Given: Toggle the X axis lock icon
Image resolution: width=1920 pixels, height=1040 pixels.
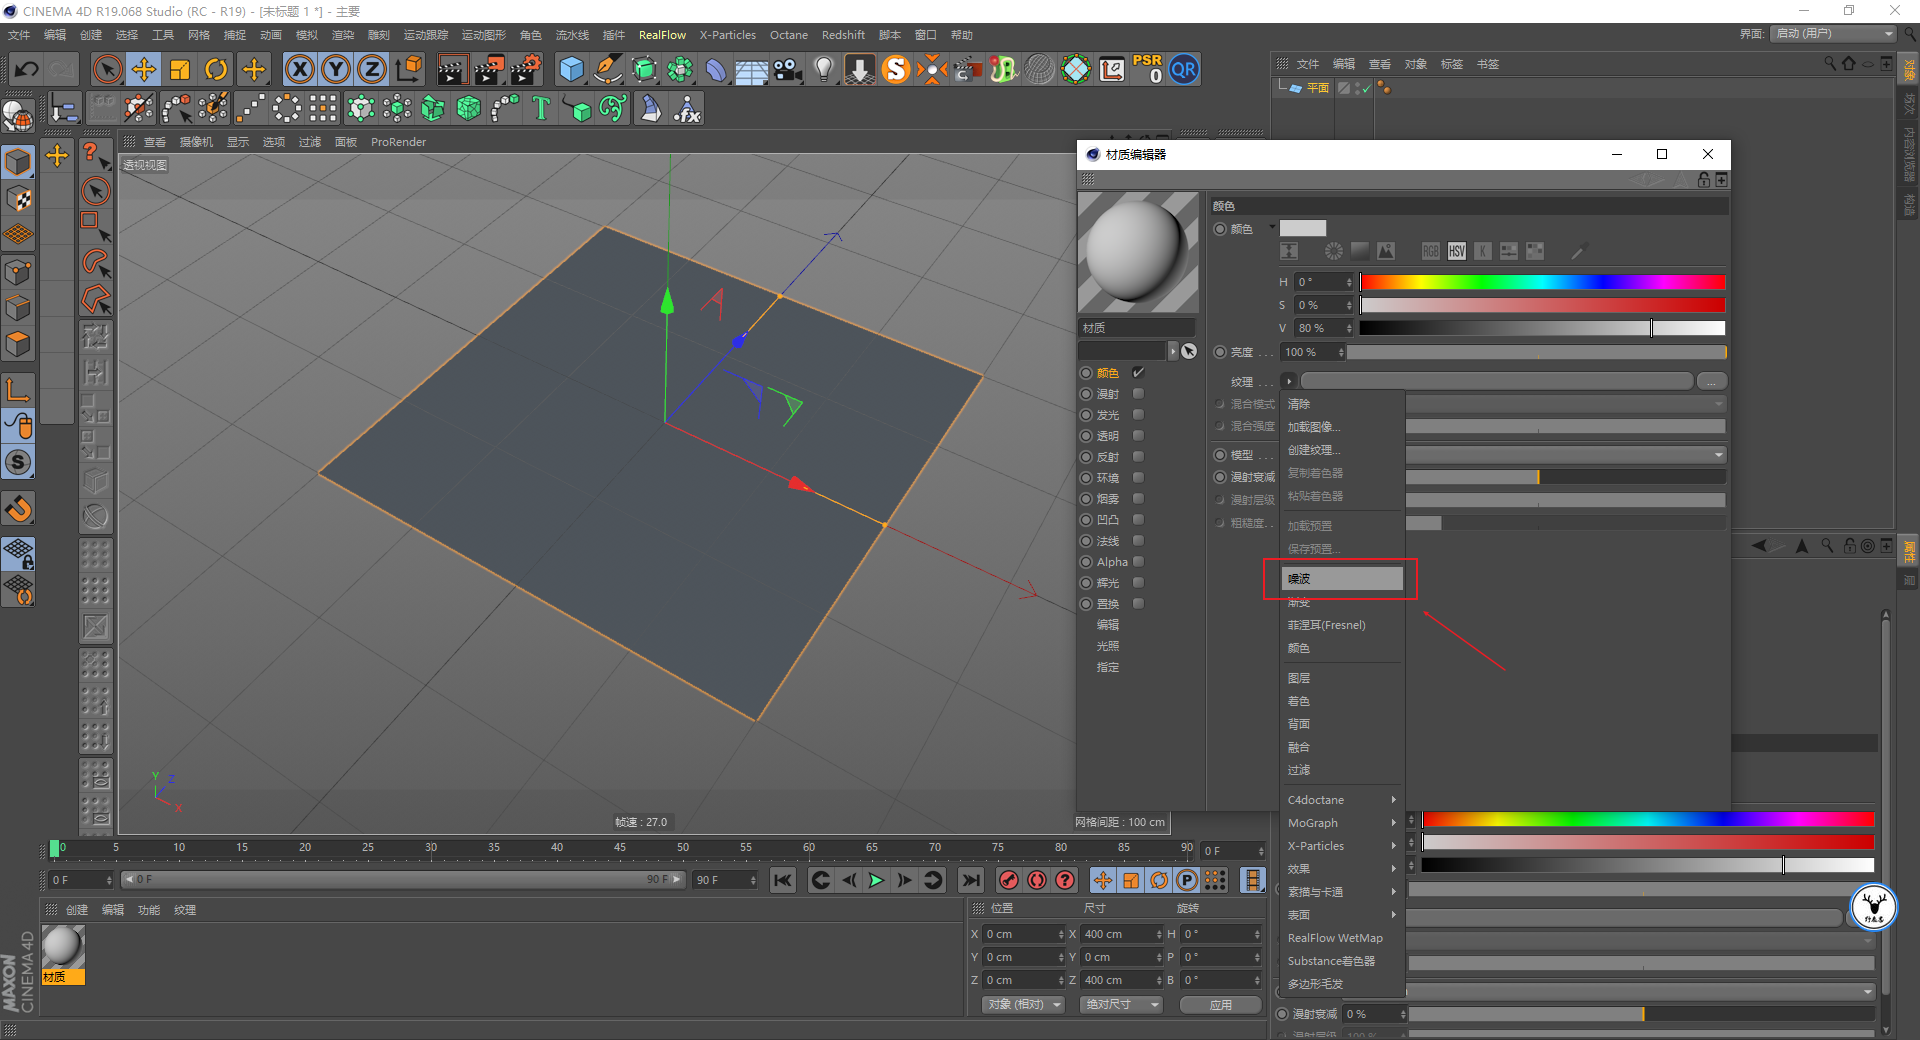Looking at the screenshot, I should click(x=299, y=69).
